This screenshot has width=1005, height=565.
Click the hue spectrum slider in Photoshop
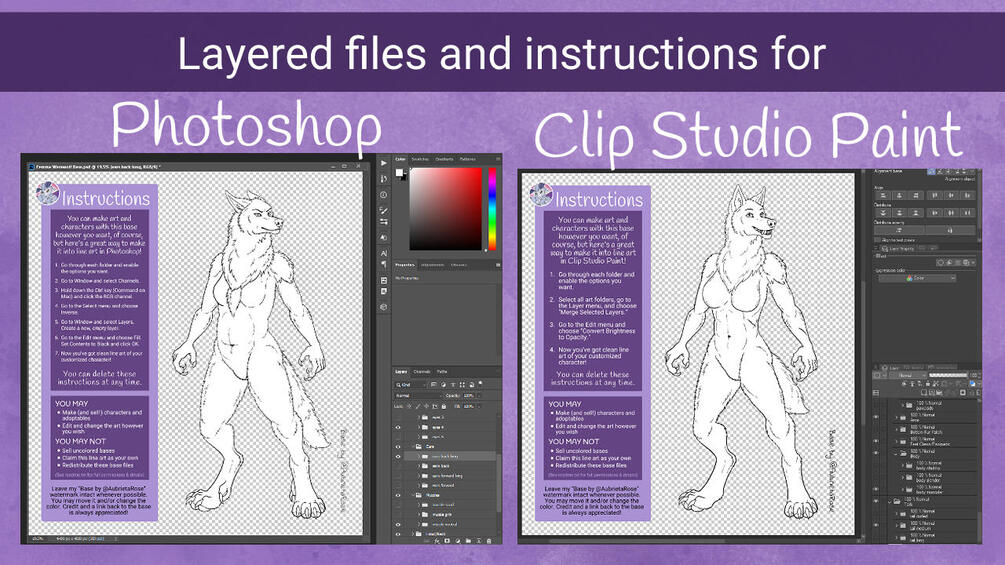pyautogui.click(x=492, y=209)
